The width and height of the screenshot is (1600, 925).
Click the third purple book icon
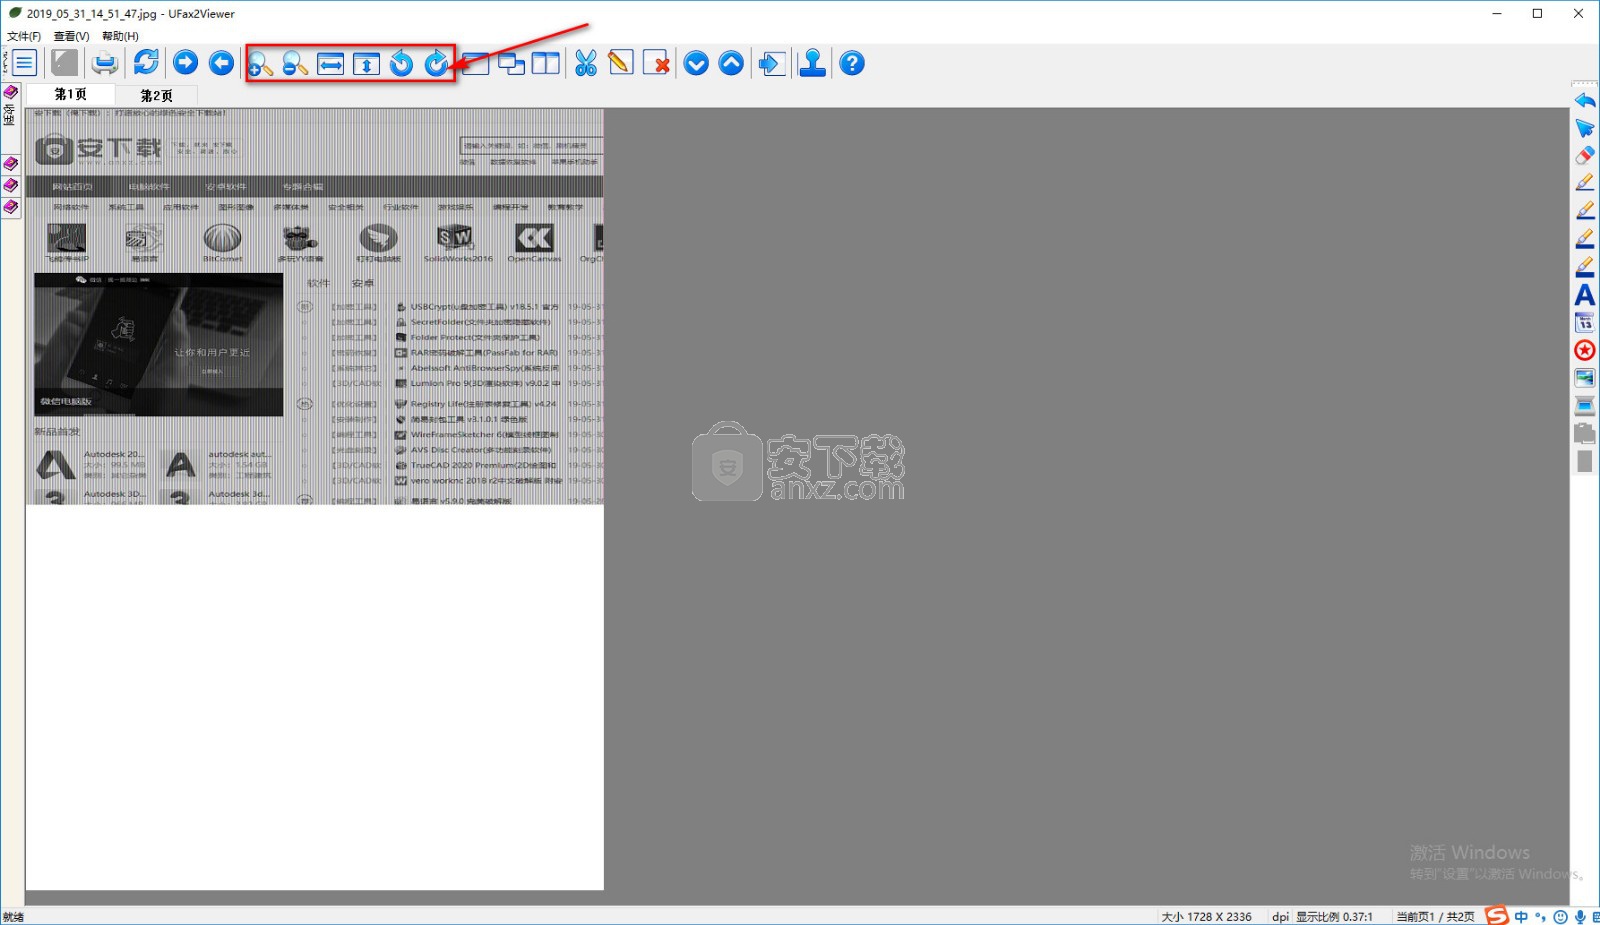point(11,185)
